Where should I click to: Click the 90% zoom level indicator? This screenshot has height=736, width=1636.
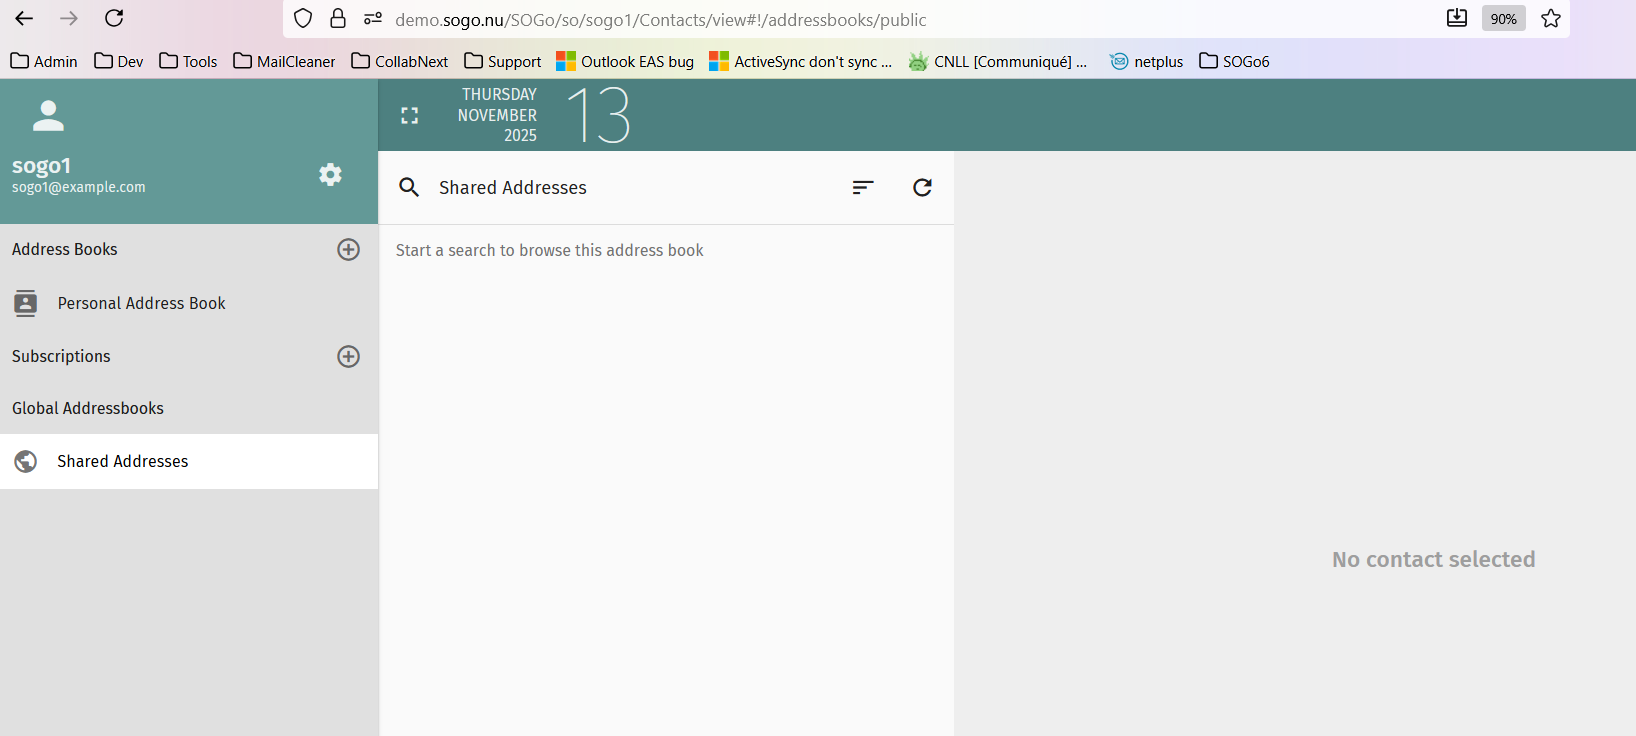[x=1503, y=19]
